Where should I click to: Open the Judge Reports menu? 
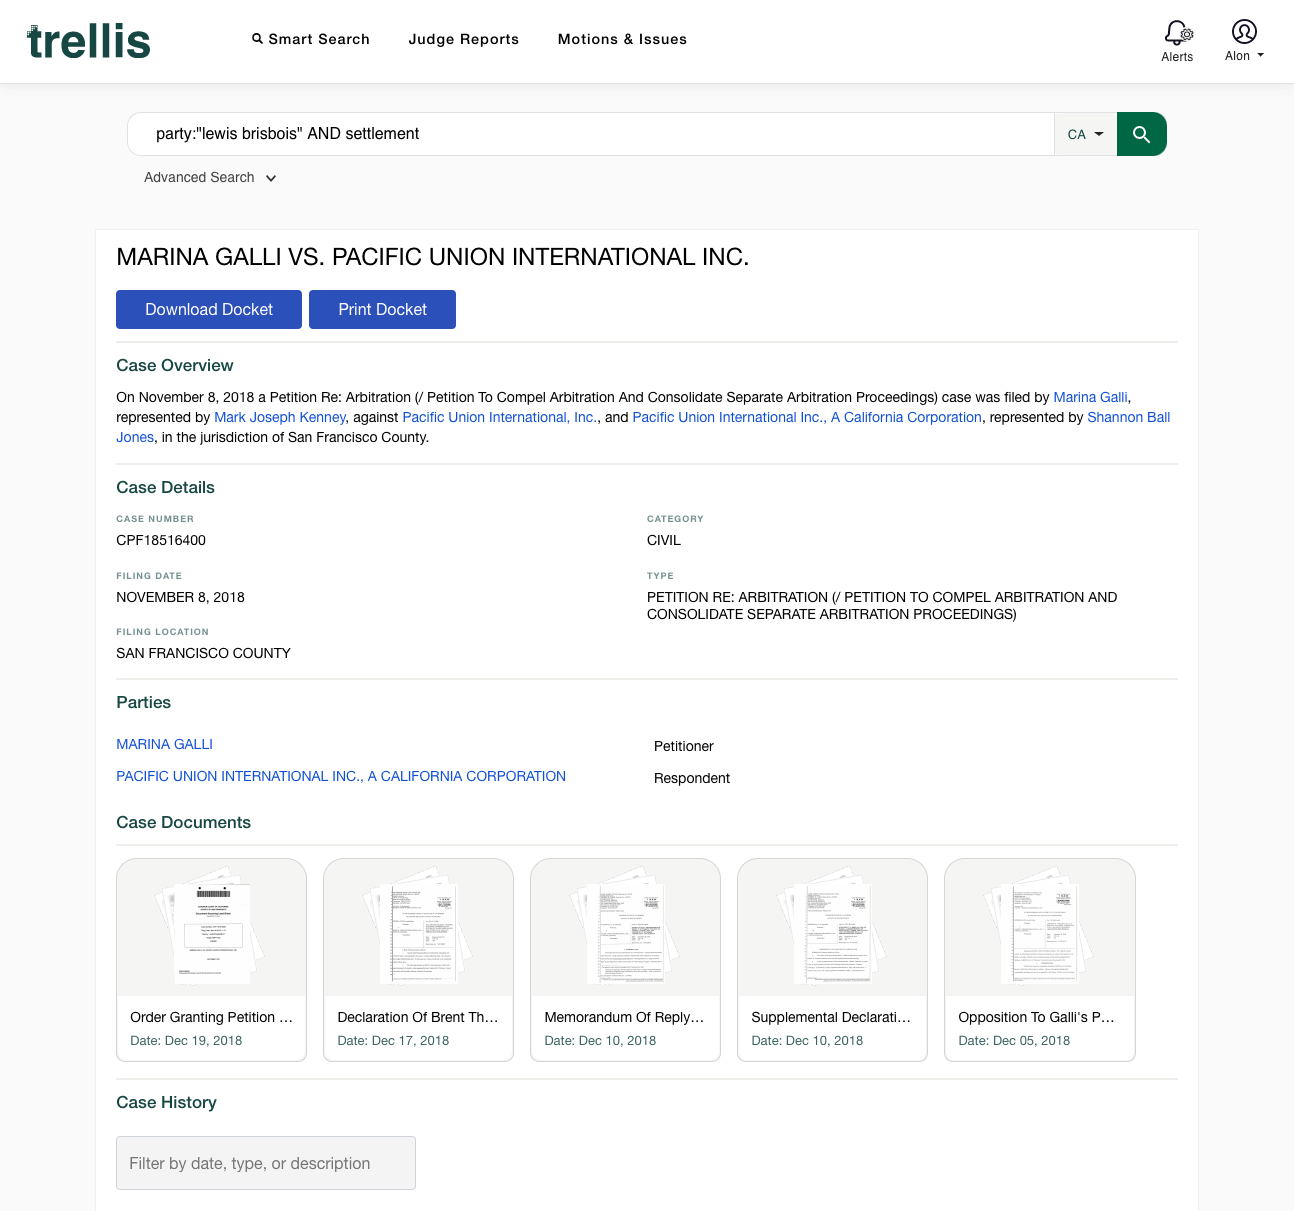(x=463, y=39)
